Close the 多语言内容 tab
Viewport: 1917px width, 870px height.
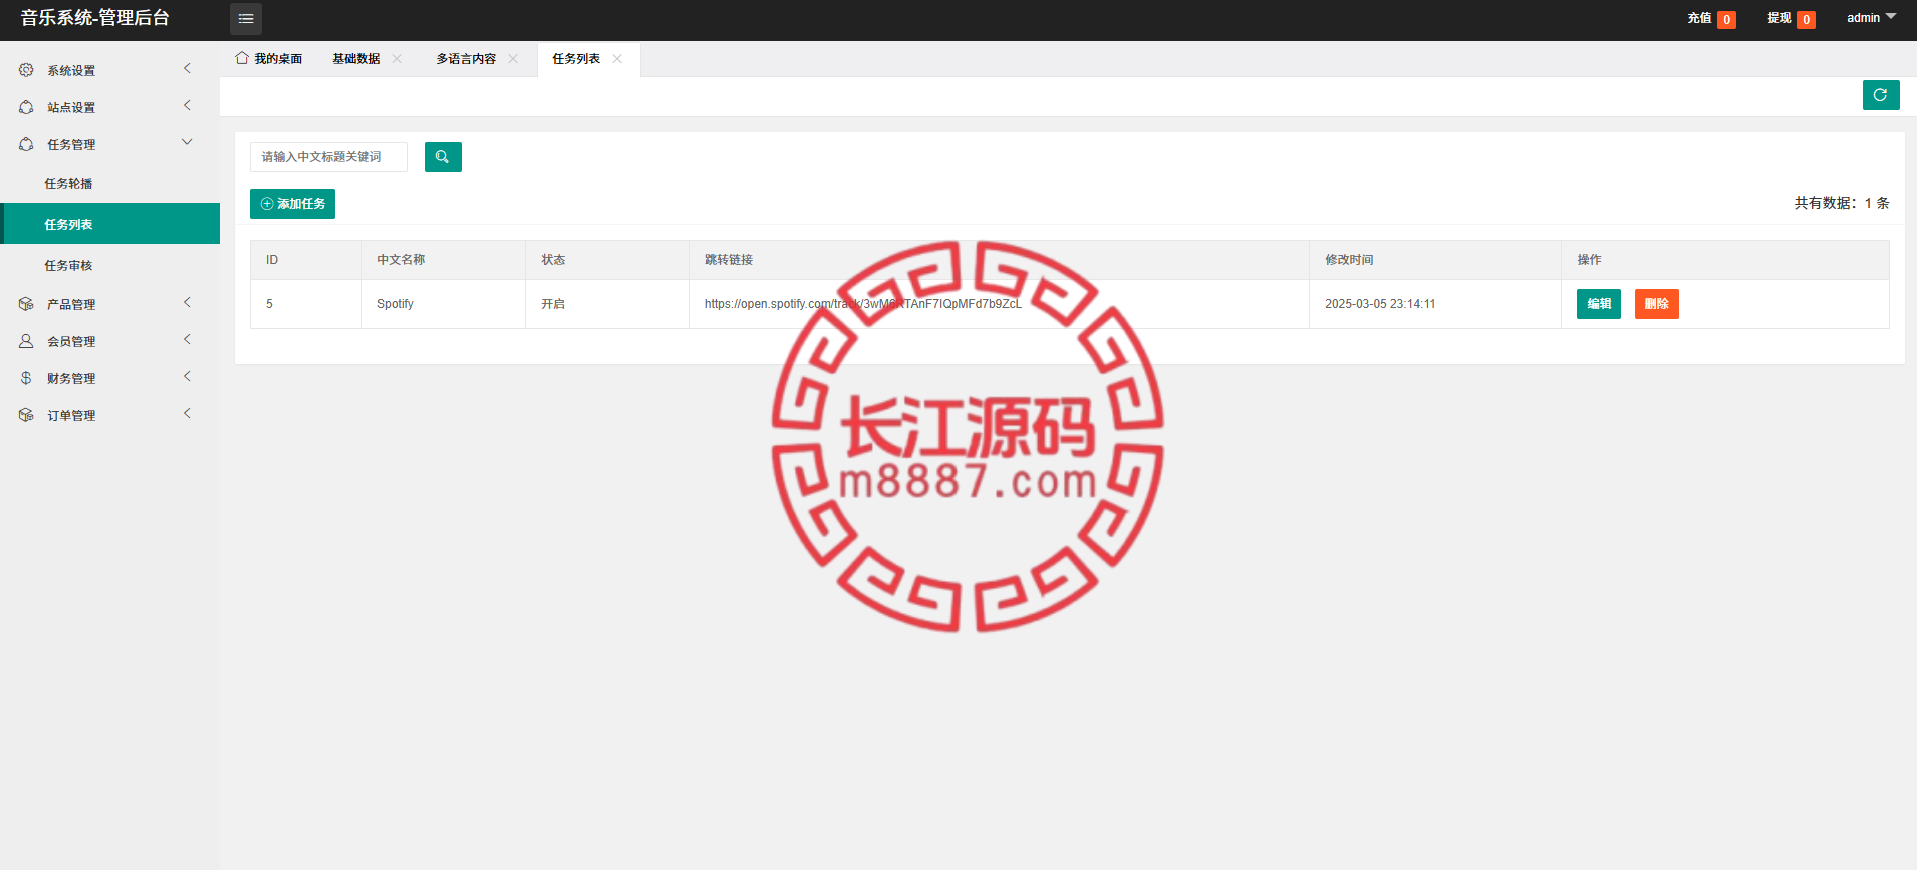tap(513, 59)
